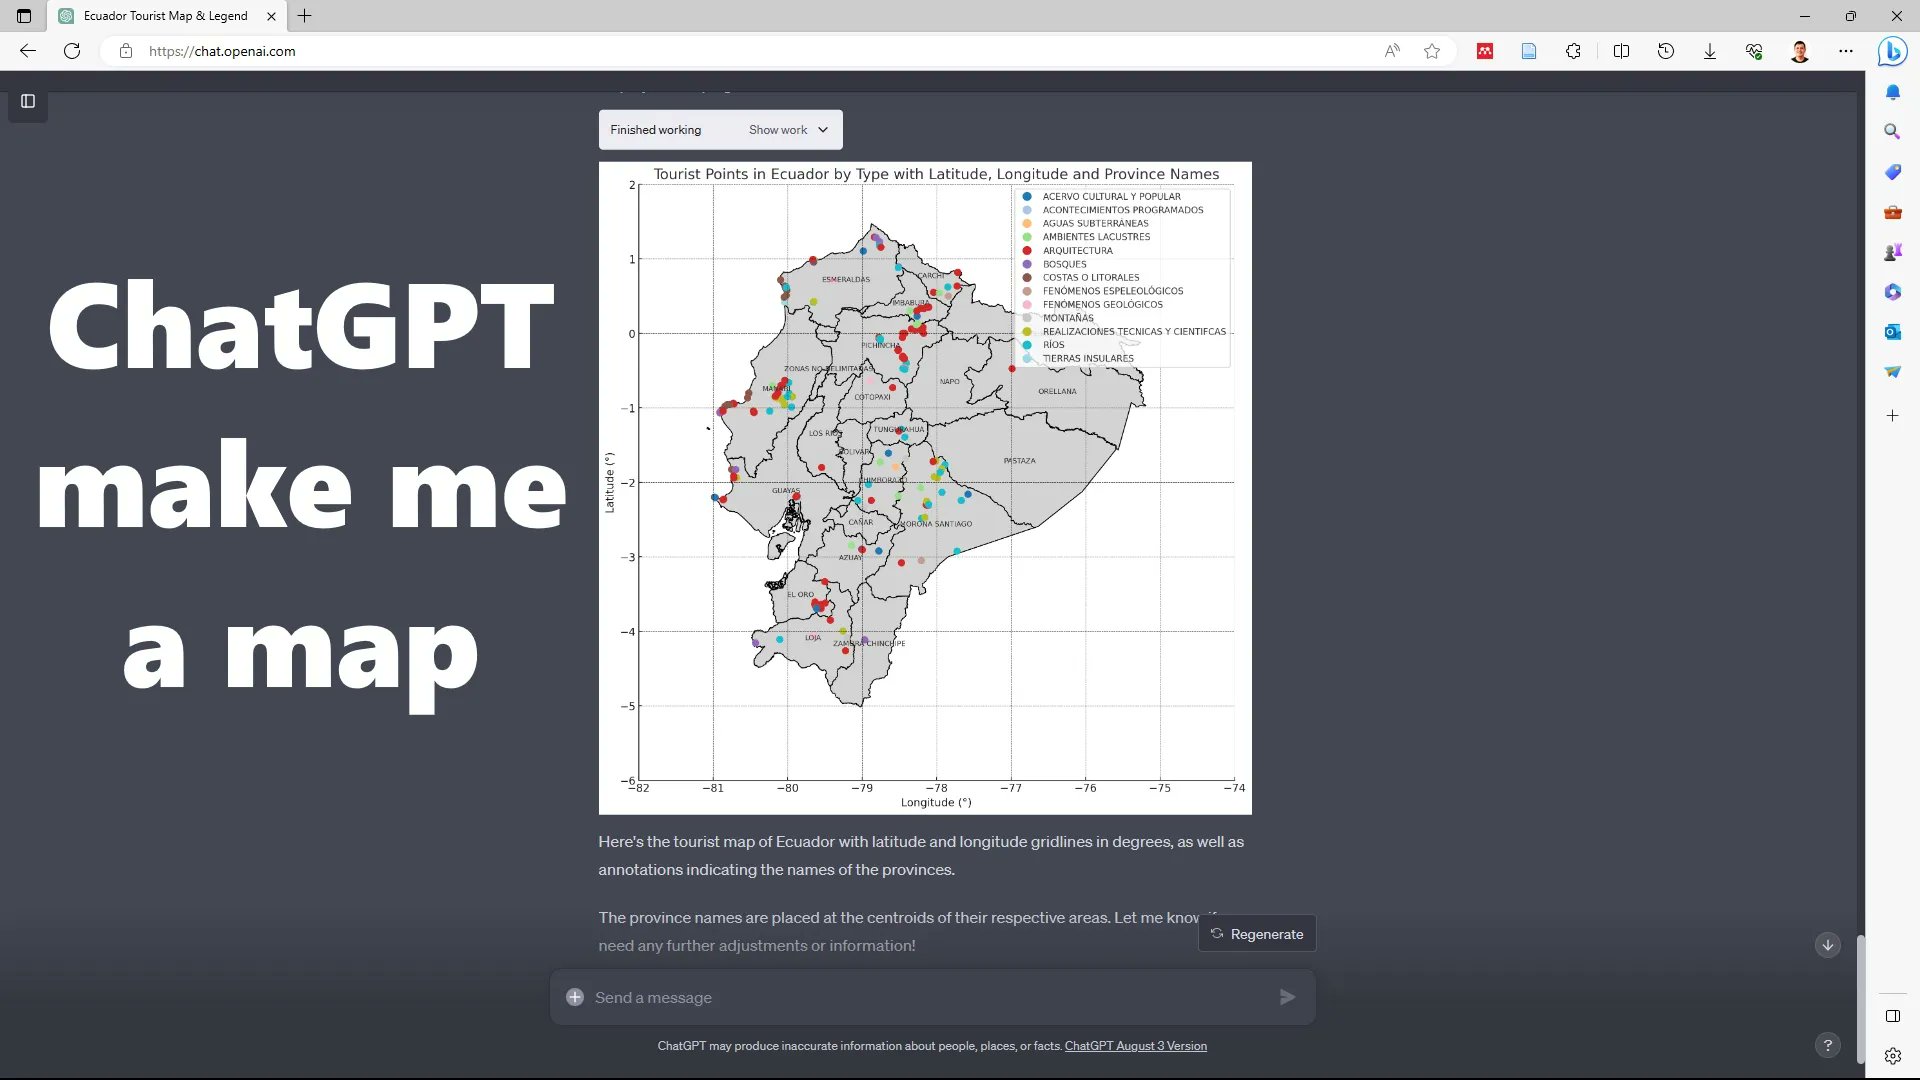Screen dimensions: 1920x1080
Task: Jump to bottom of conversation
Action: [x=1828, y=945]
